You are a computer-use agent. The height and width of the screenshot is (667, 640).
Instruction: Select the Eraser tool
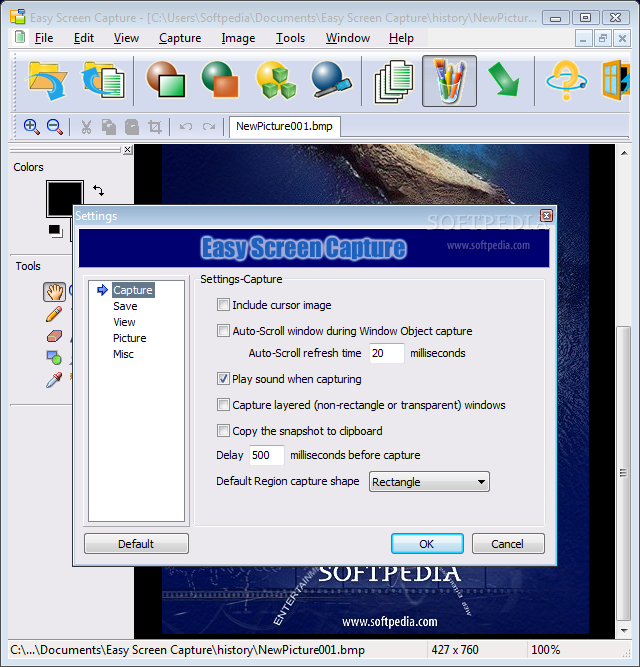click(x=54, y=336)
